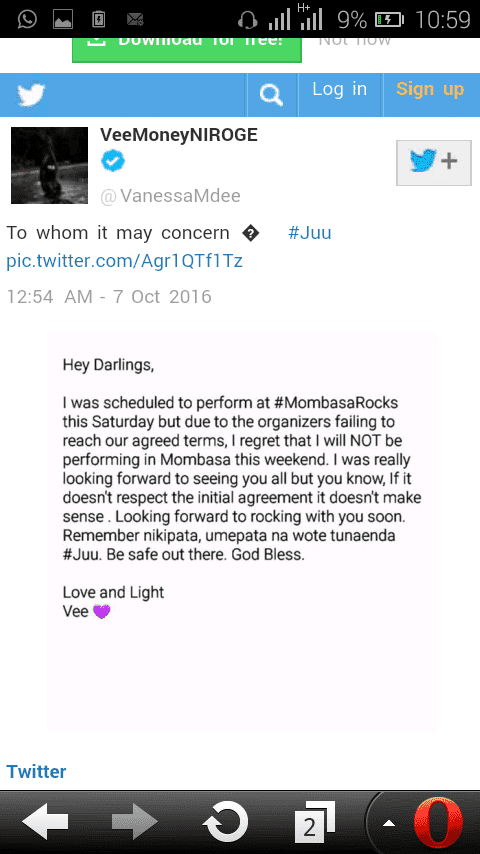Go forward with browser forward arrow

point(134,822)
